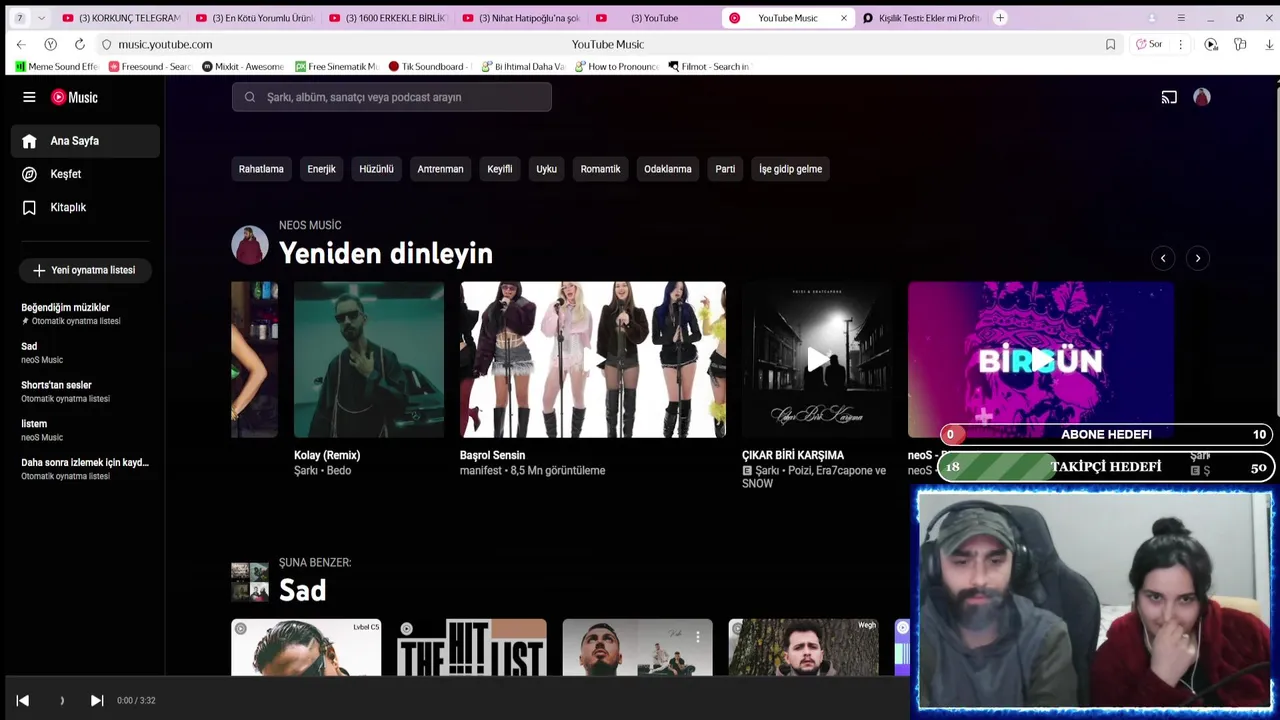This screenshot has height=720, width=1280.
Task: Close the YouTube Music browser tab
Action: click(843, 18)
